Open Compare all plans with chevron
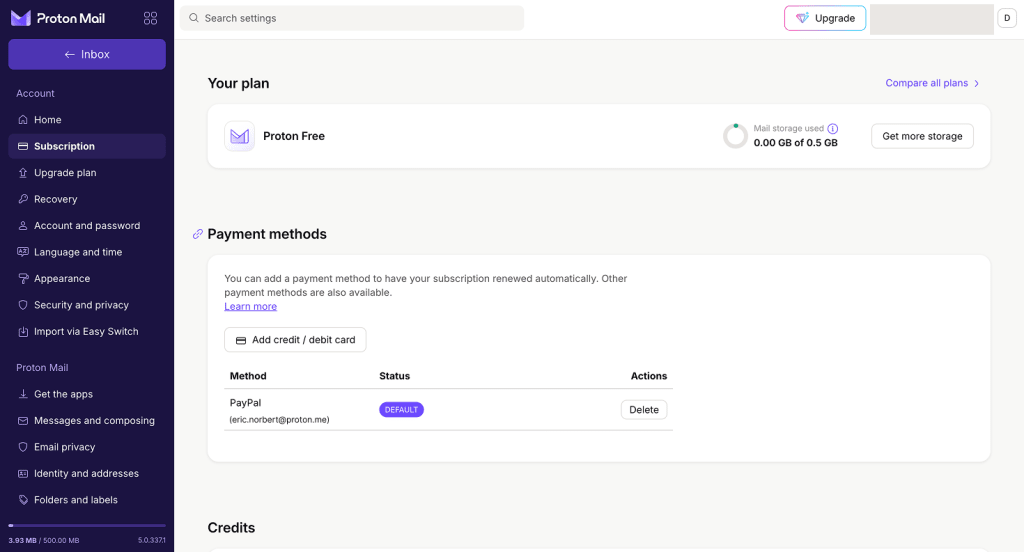Screen dimensions: 1024x552 [x=932, y=83]
